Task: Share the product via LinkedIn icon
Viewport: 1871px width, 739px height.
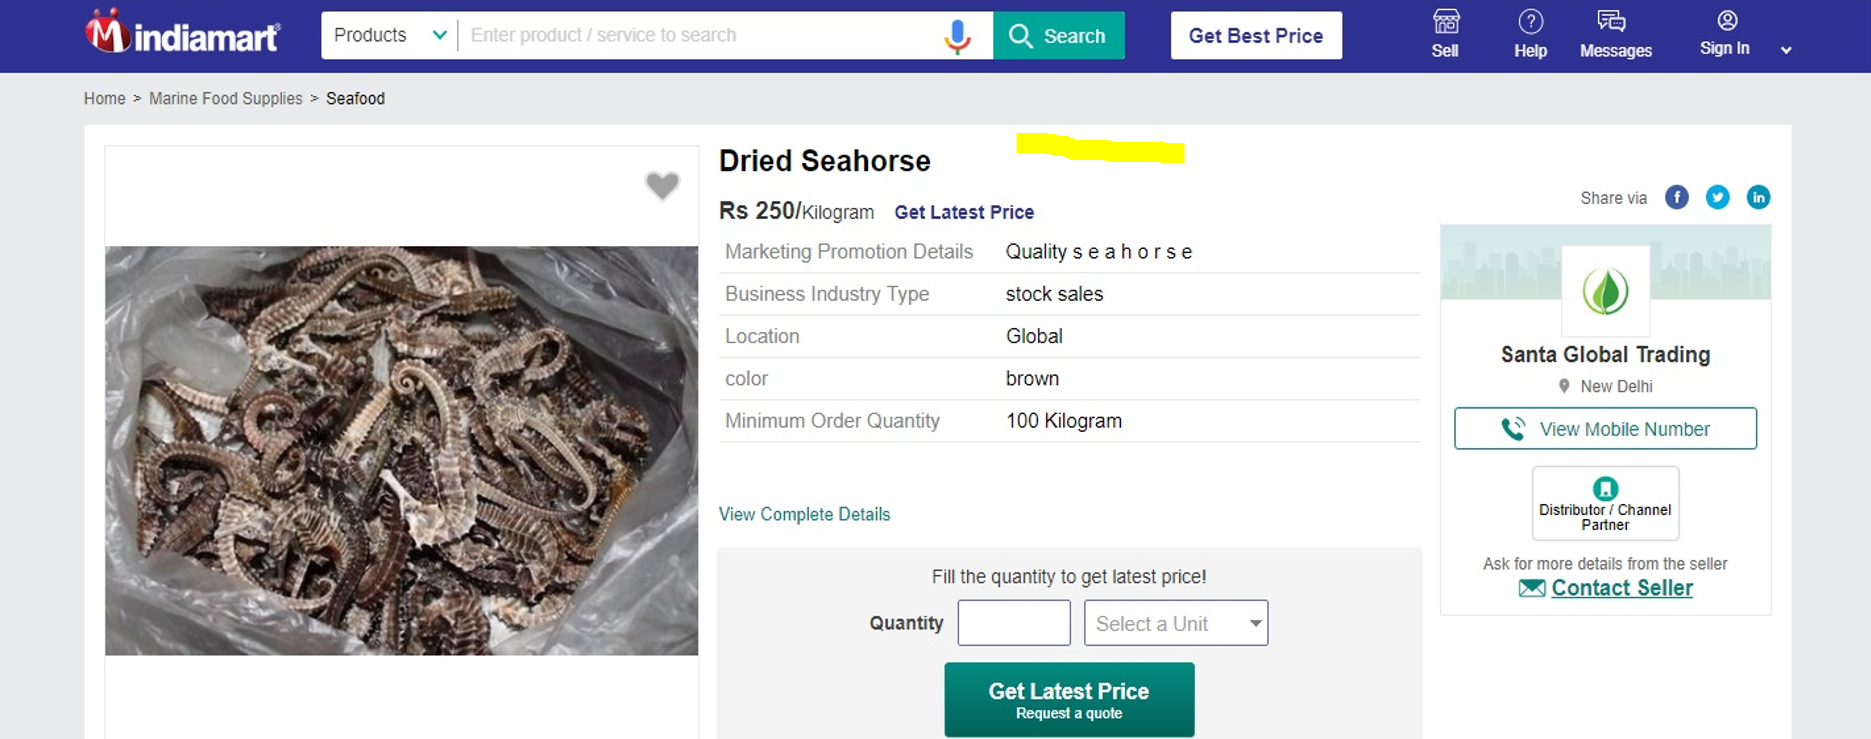Action: point(1758,198)
